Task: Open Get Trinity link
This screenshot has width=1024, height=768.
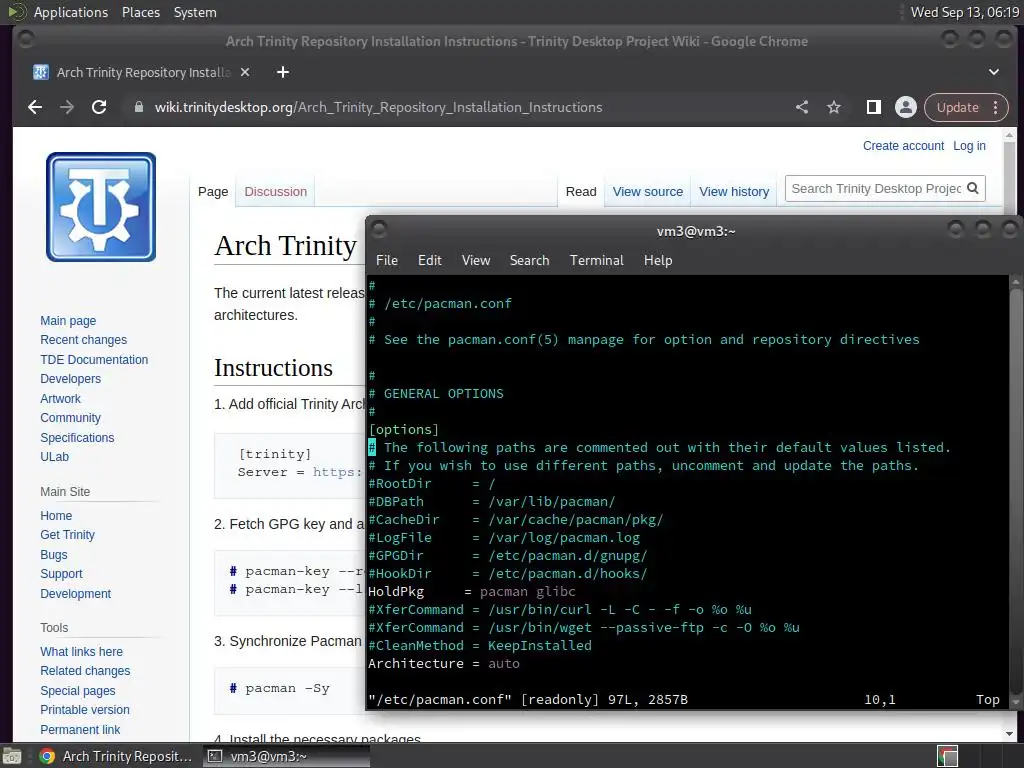Action: click(67, 535)
